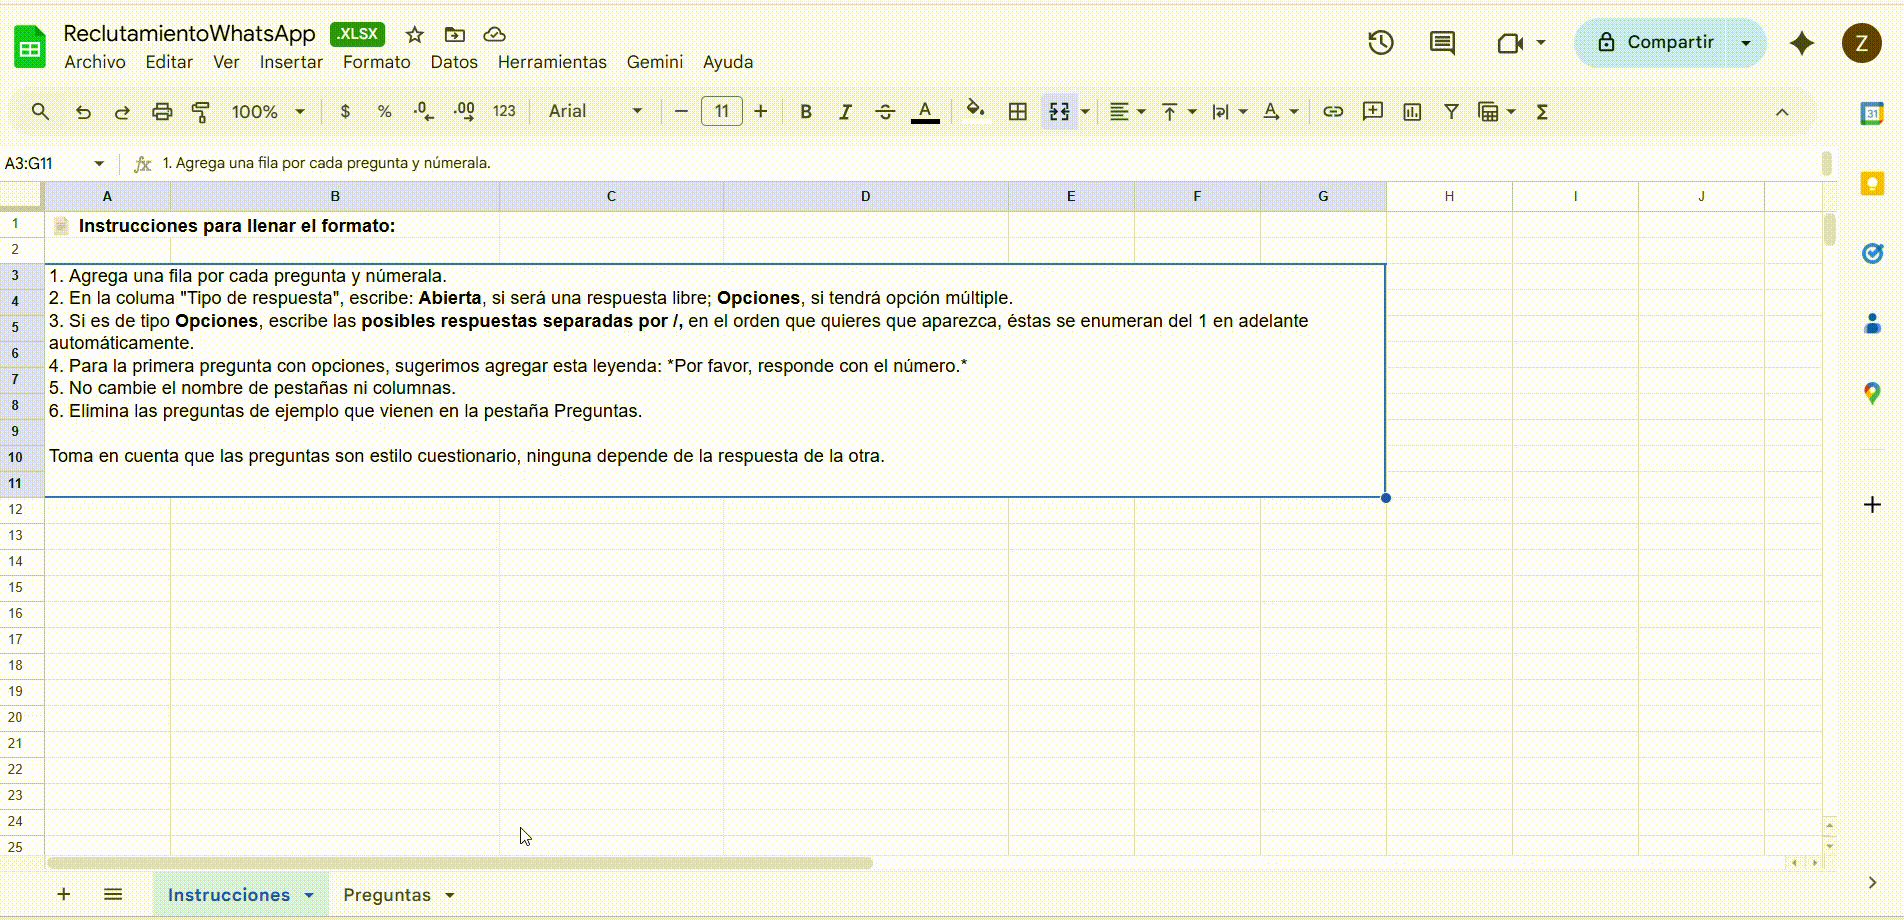Expand merge cells type dropdown arrow

pyautogui.click(x=1085, y=112)
